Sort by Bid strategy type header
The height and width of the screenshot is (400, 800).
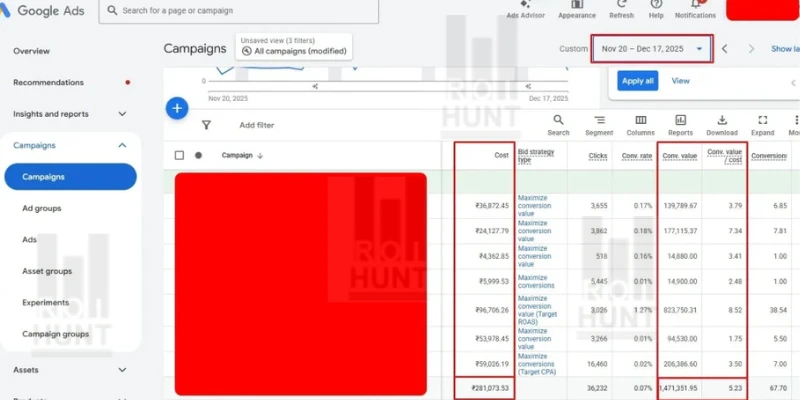[x=536, y=156]
